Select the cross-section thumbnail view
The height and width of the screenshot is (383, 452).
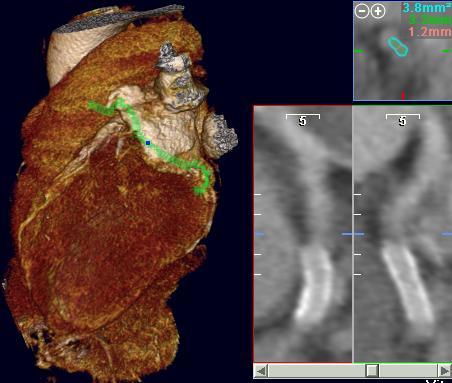pos(403,50)
